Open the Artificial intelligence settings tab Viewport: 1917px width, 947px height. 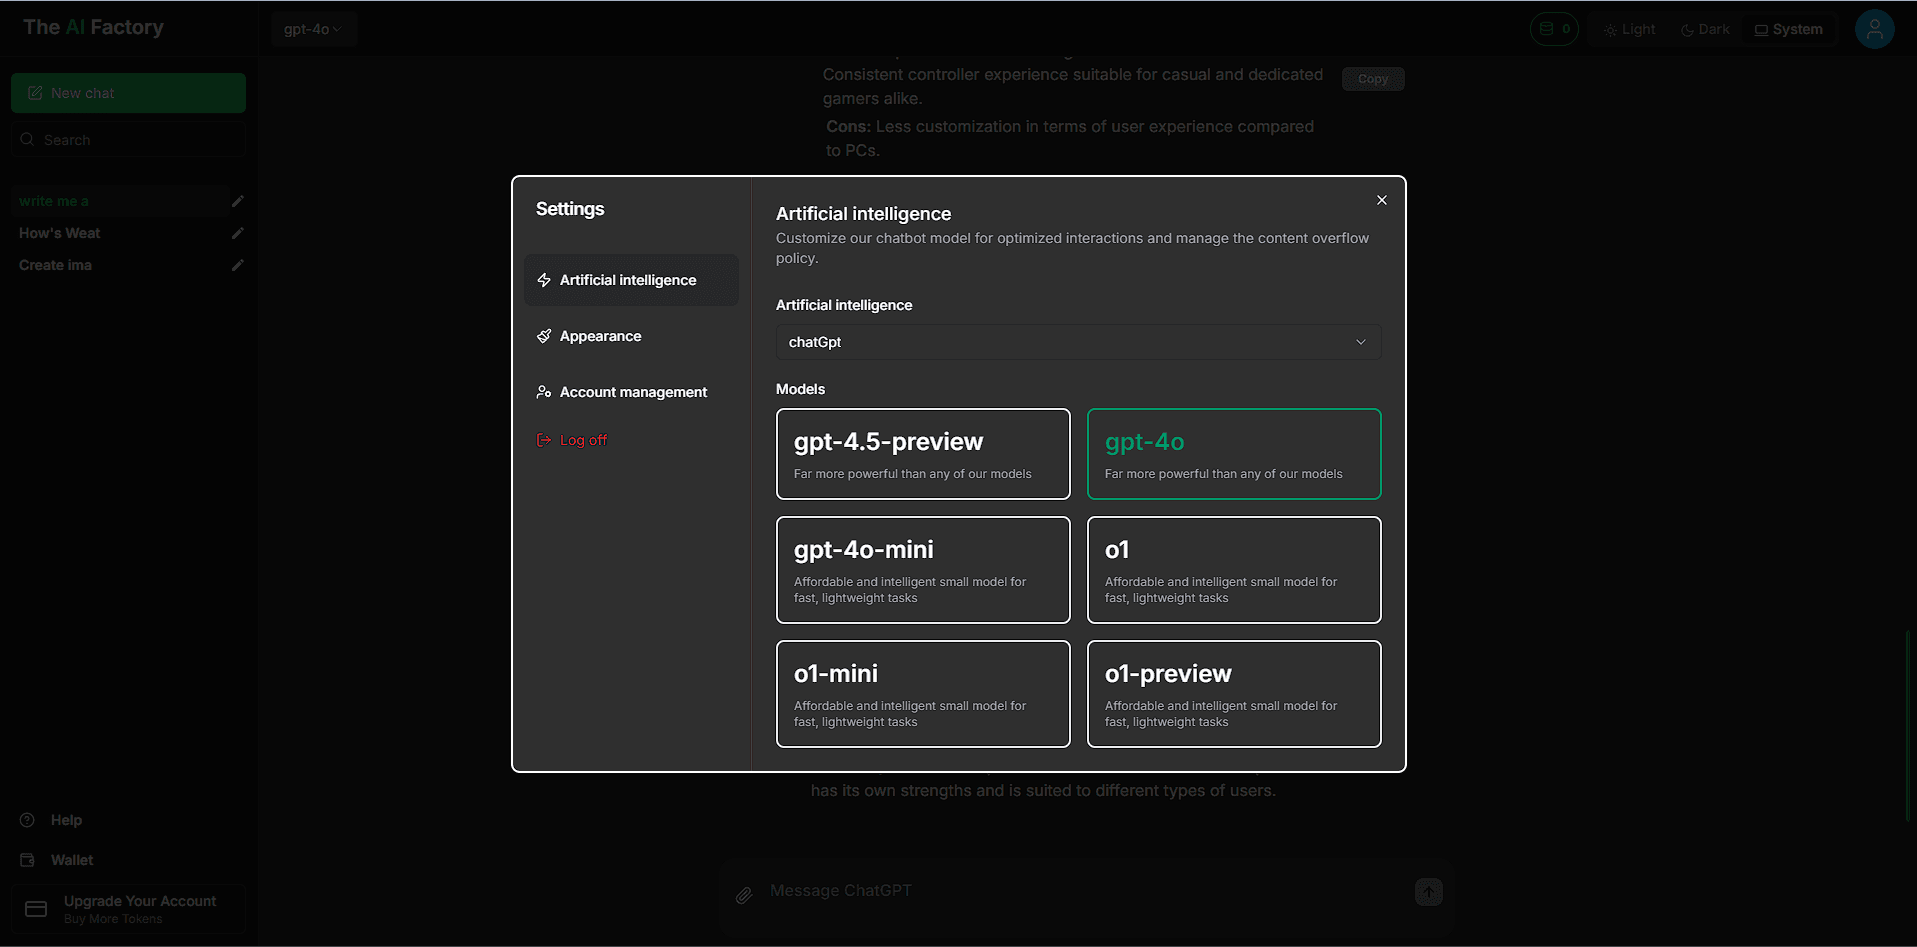click(x=631, y=280)
